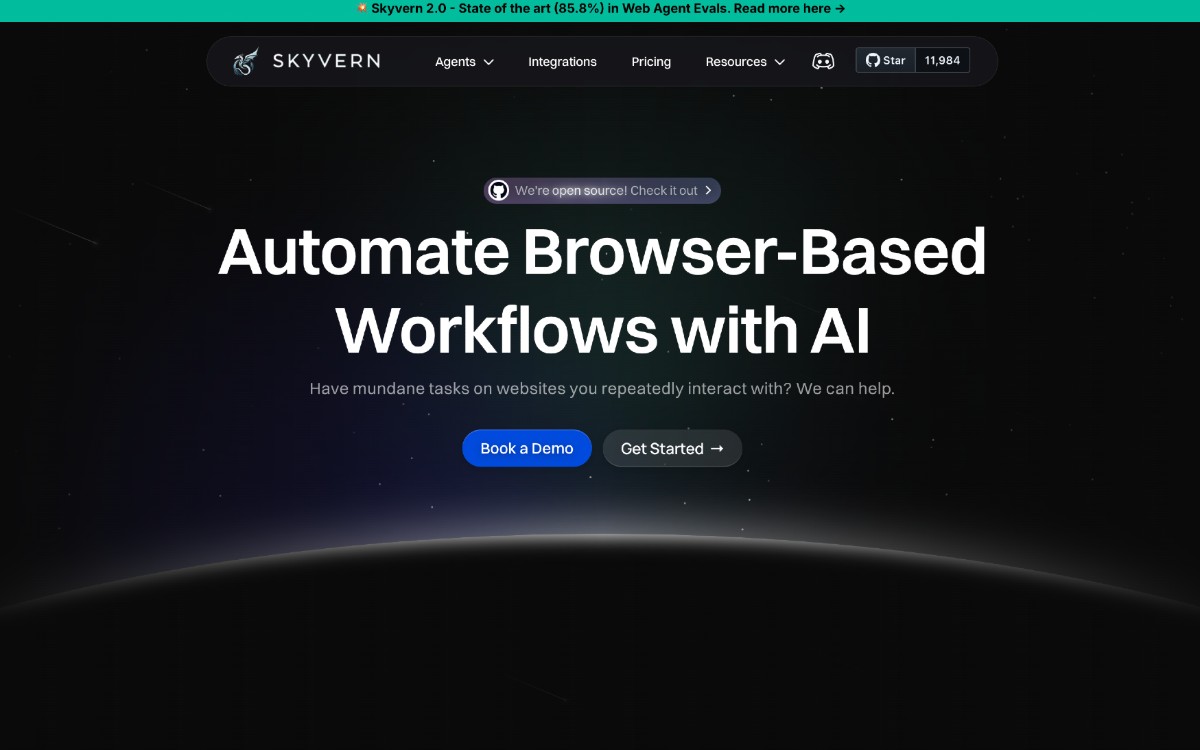Click the 11,984 star count

point(942,60)
